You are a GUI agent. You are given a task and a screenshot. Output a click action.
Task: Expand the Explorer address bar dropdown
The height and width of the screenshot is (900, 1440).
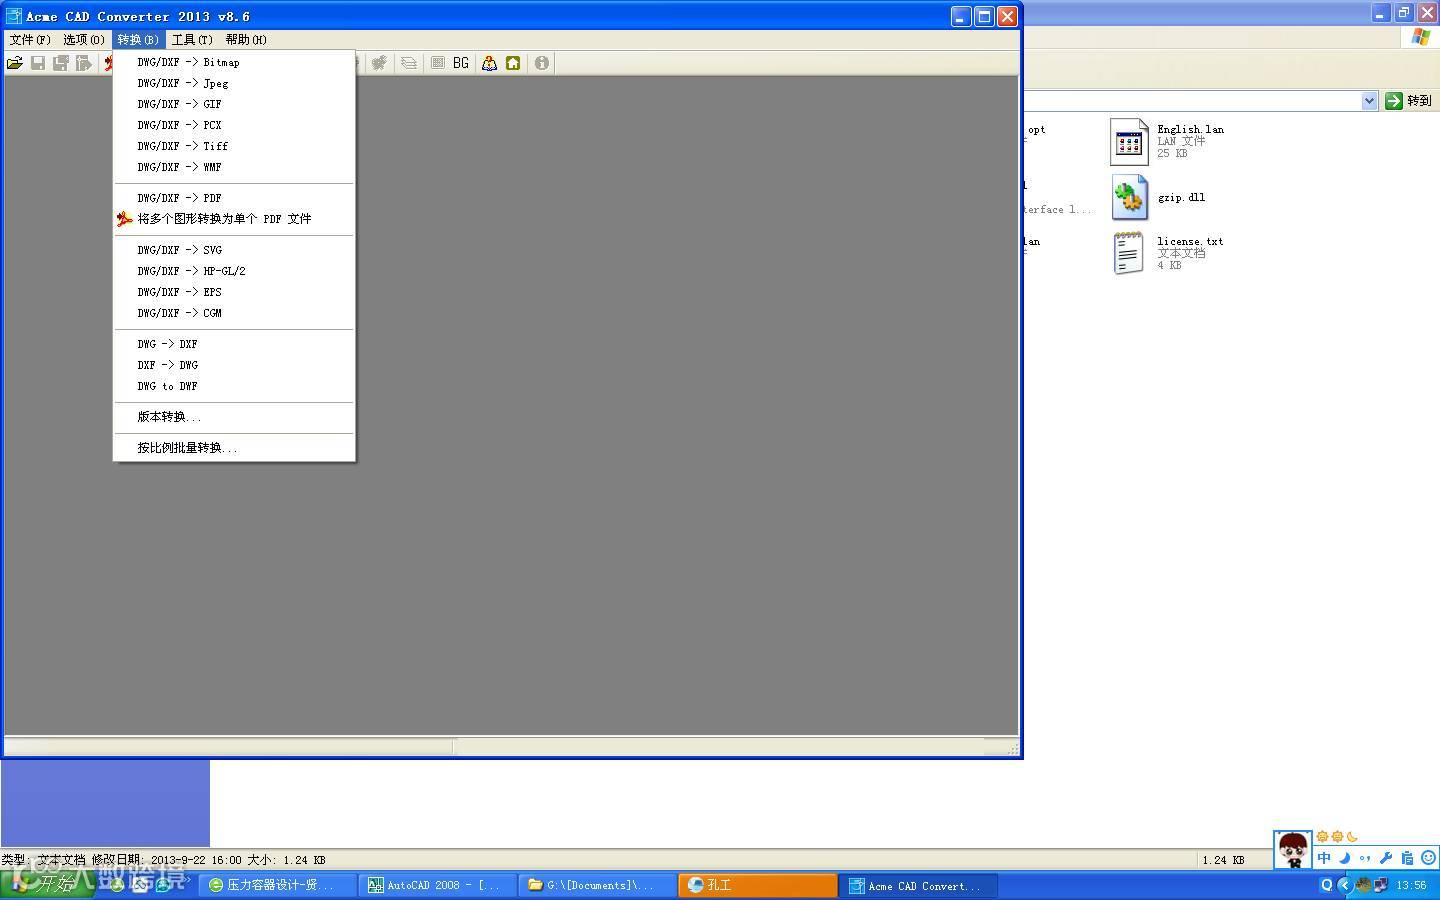[1370, 101]
